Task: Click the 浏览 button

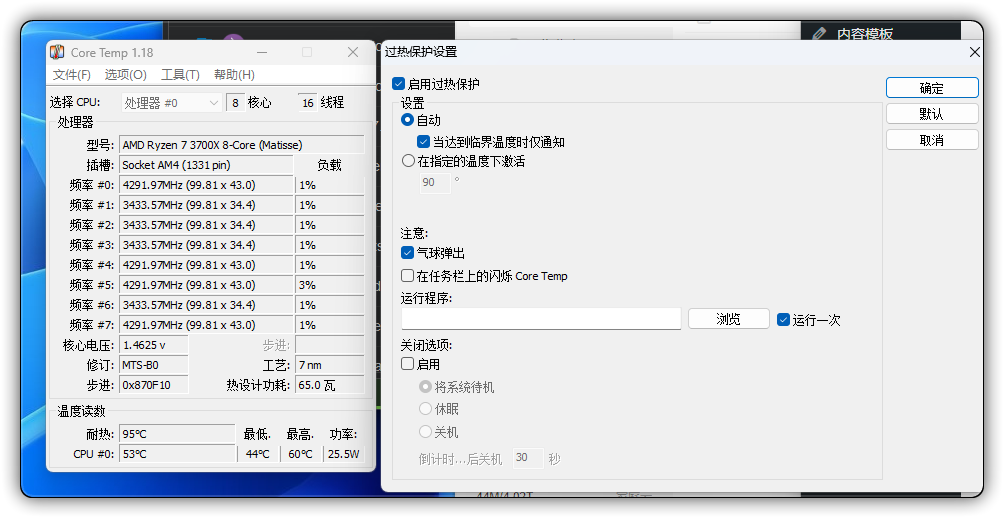Action: coord(729,319)
